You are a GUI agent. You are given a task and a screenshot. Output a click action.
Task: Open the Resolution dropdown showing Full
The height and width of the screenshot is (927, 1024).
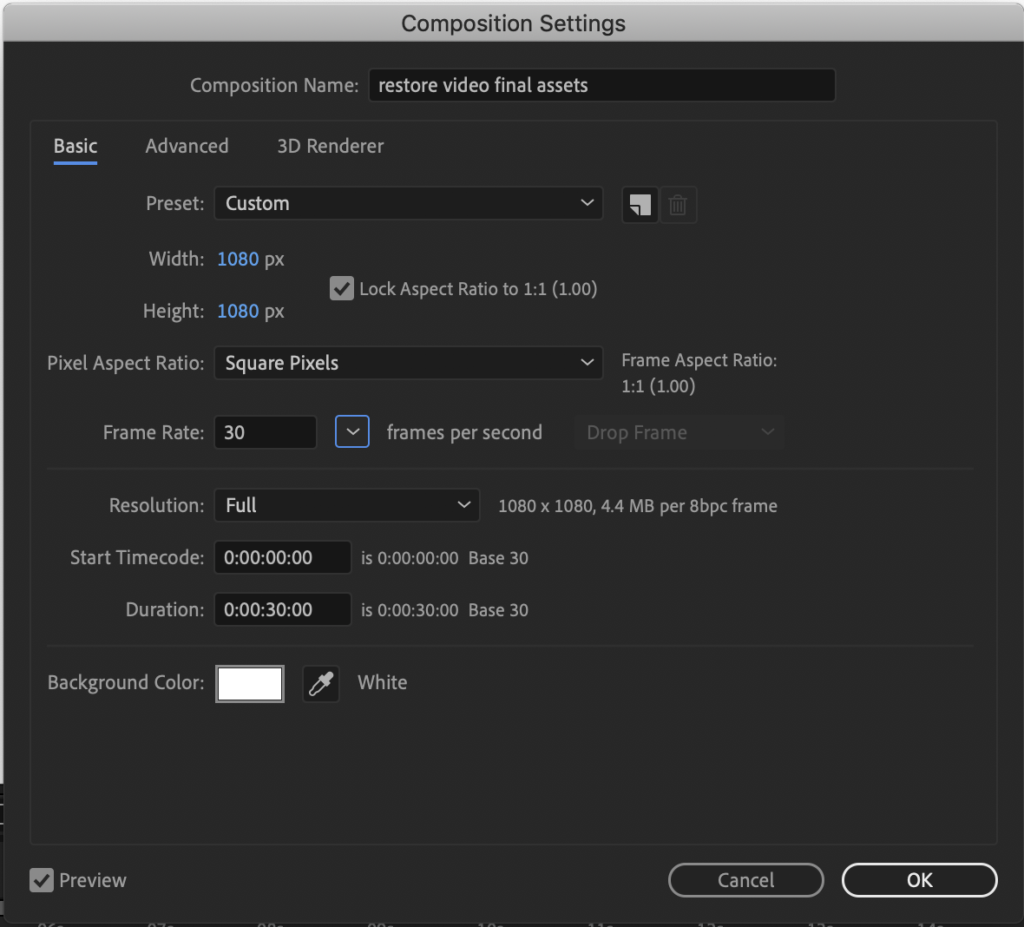[346, 505]
